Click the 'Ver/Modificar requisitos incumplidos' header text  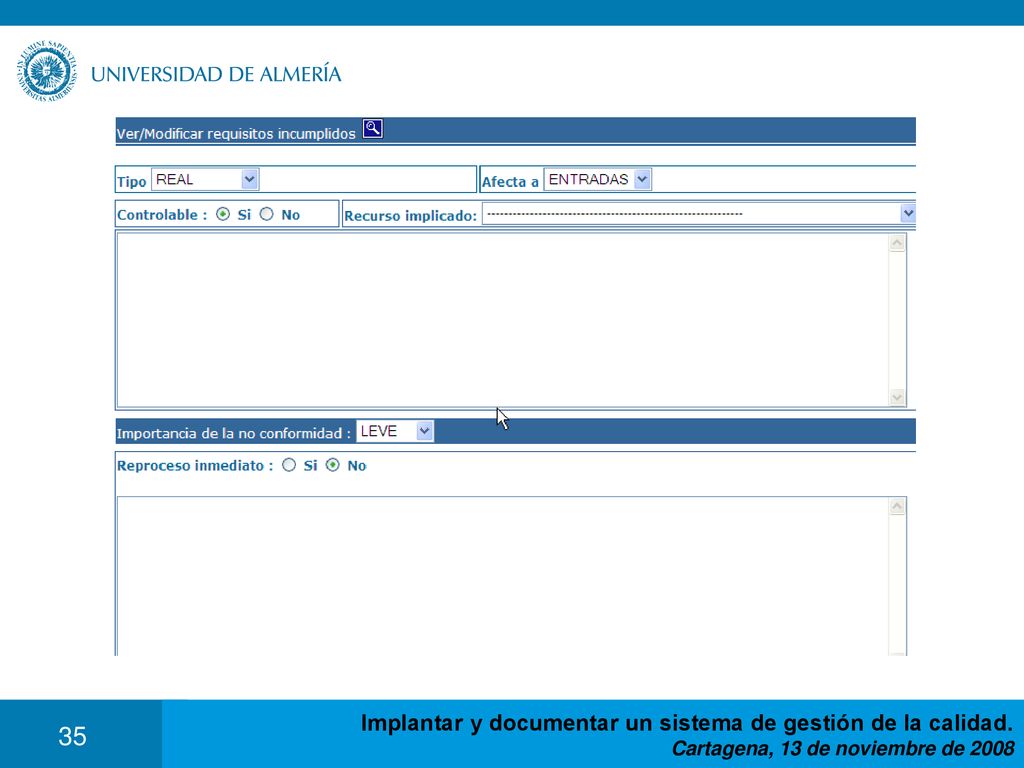(236, 134)
